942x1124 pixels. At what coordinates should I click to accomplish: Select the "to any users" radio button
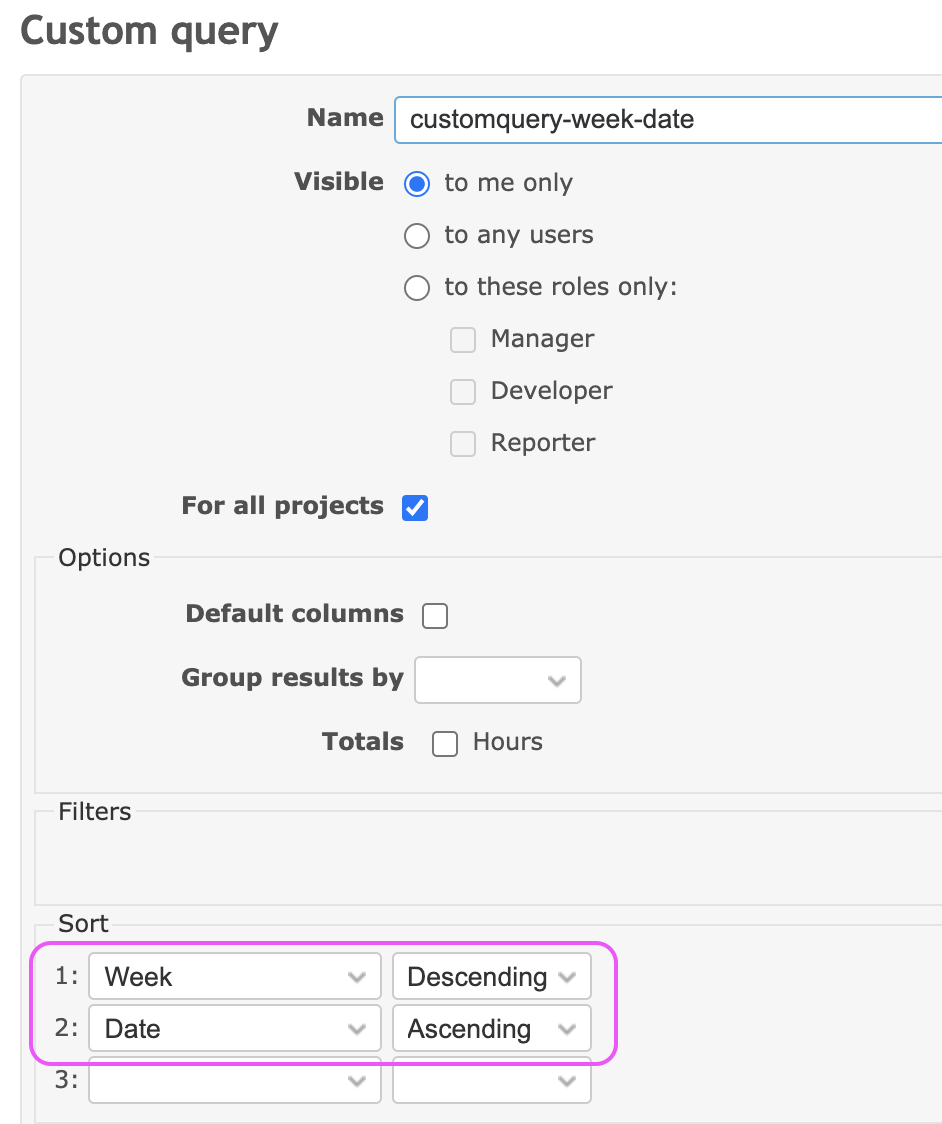pos(417,236)
